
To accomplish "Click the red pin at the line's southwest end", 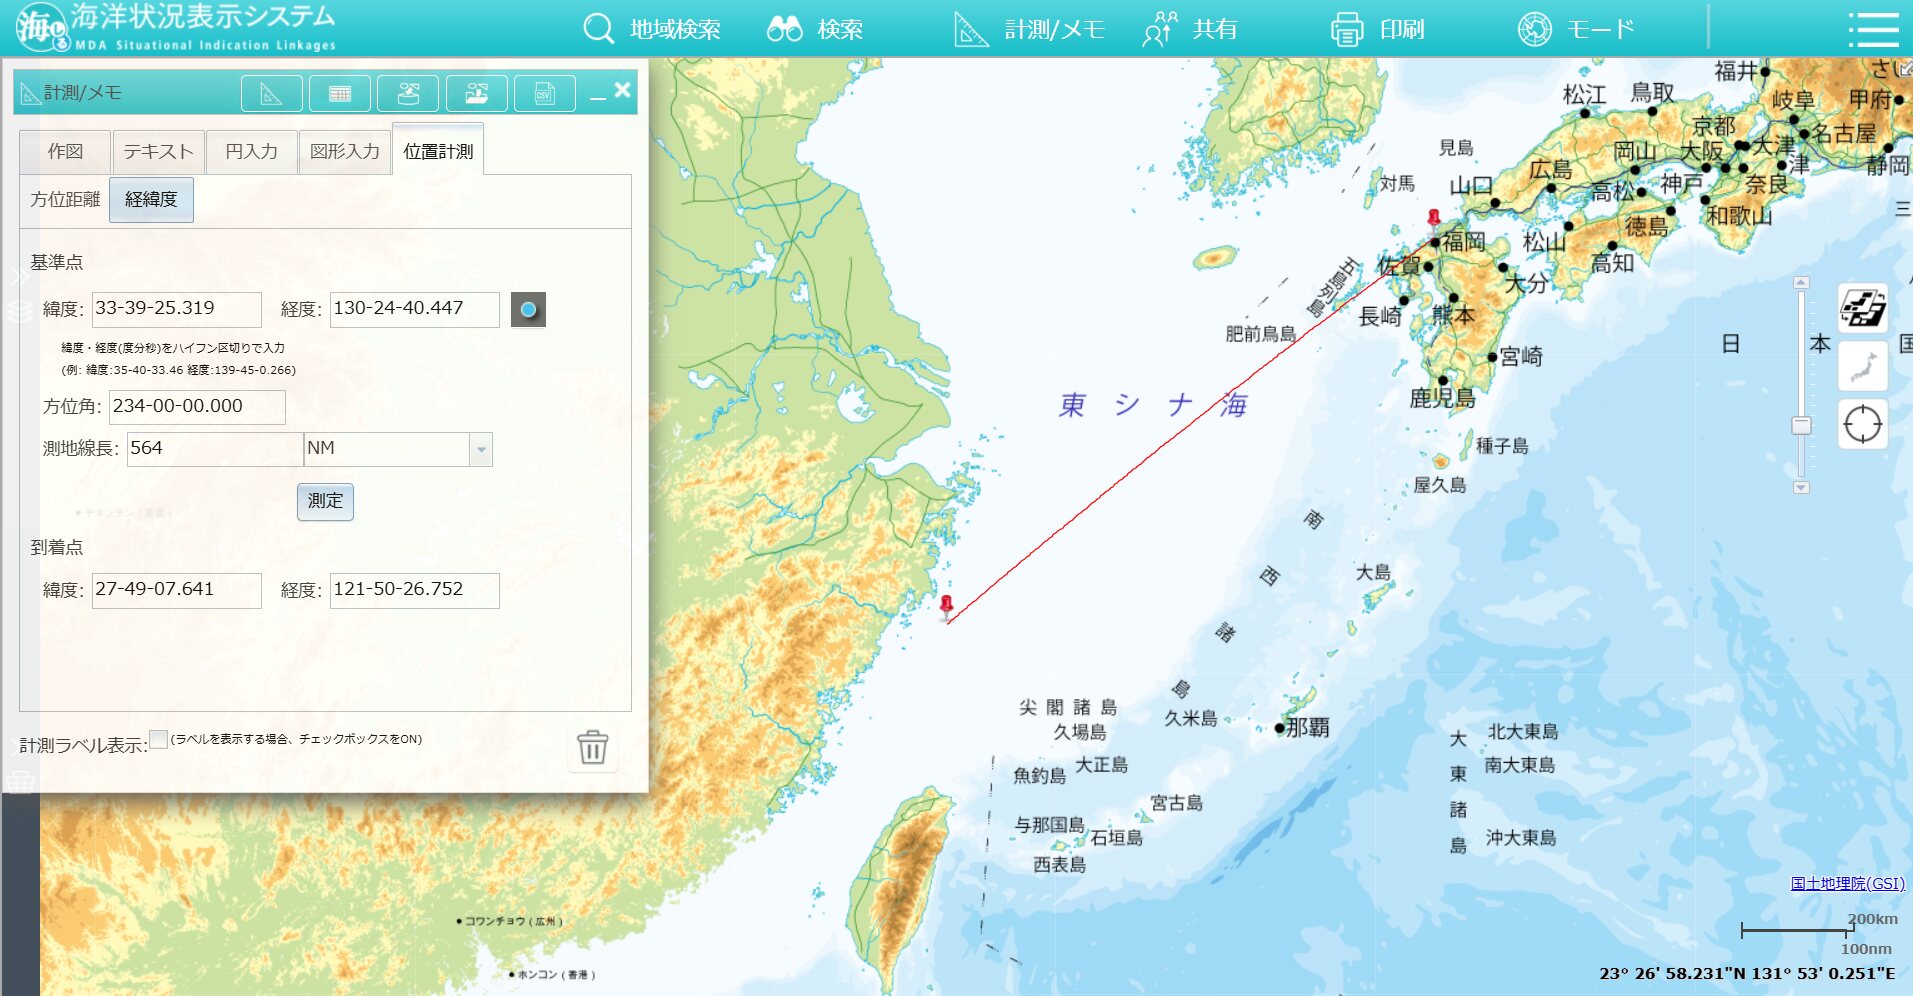I will (x=947, y=606).
